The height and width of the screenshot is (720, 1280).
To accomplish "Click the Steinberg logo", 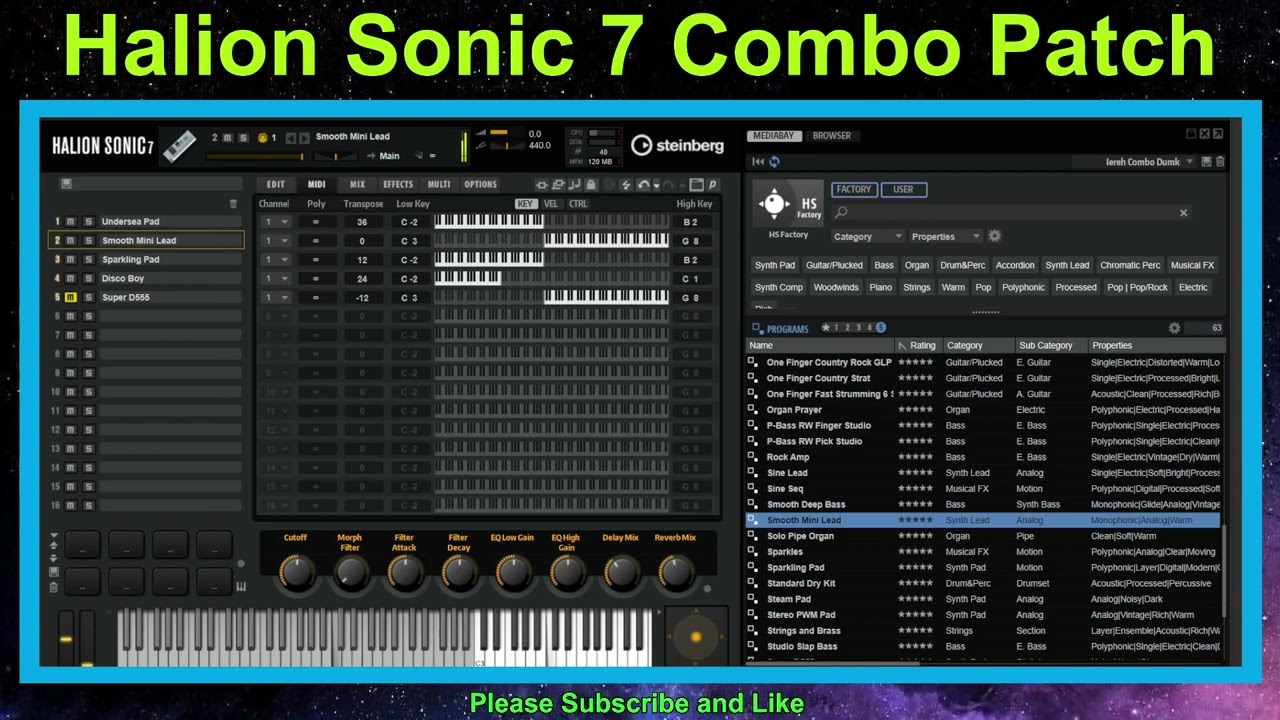I will 677,146.
